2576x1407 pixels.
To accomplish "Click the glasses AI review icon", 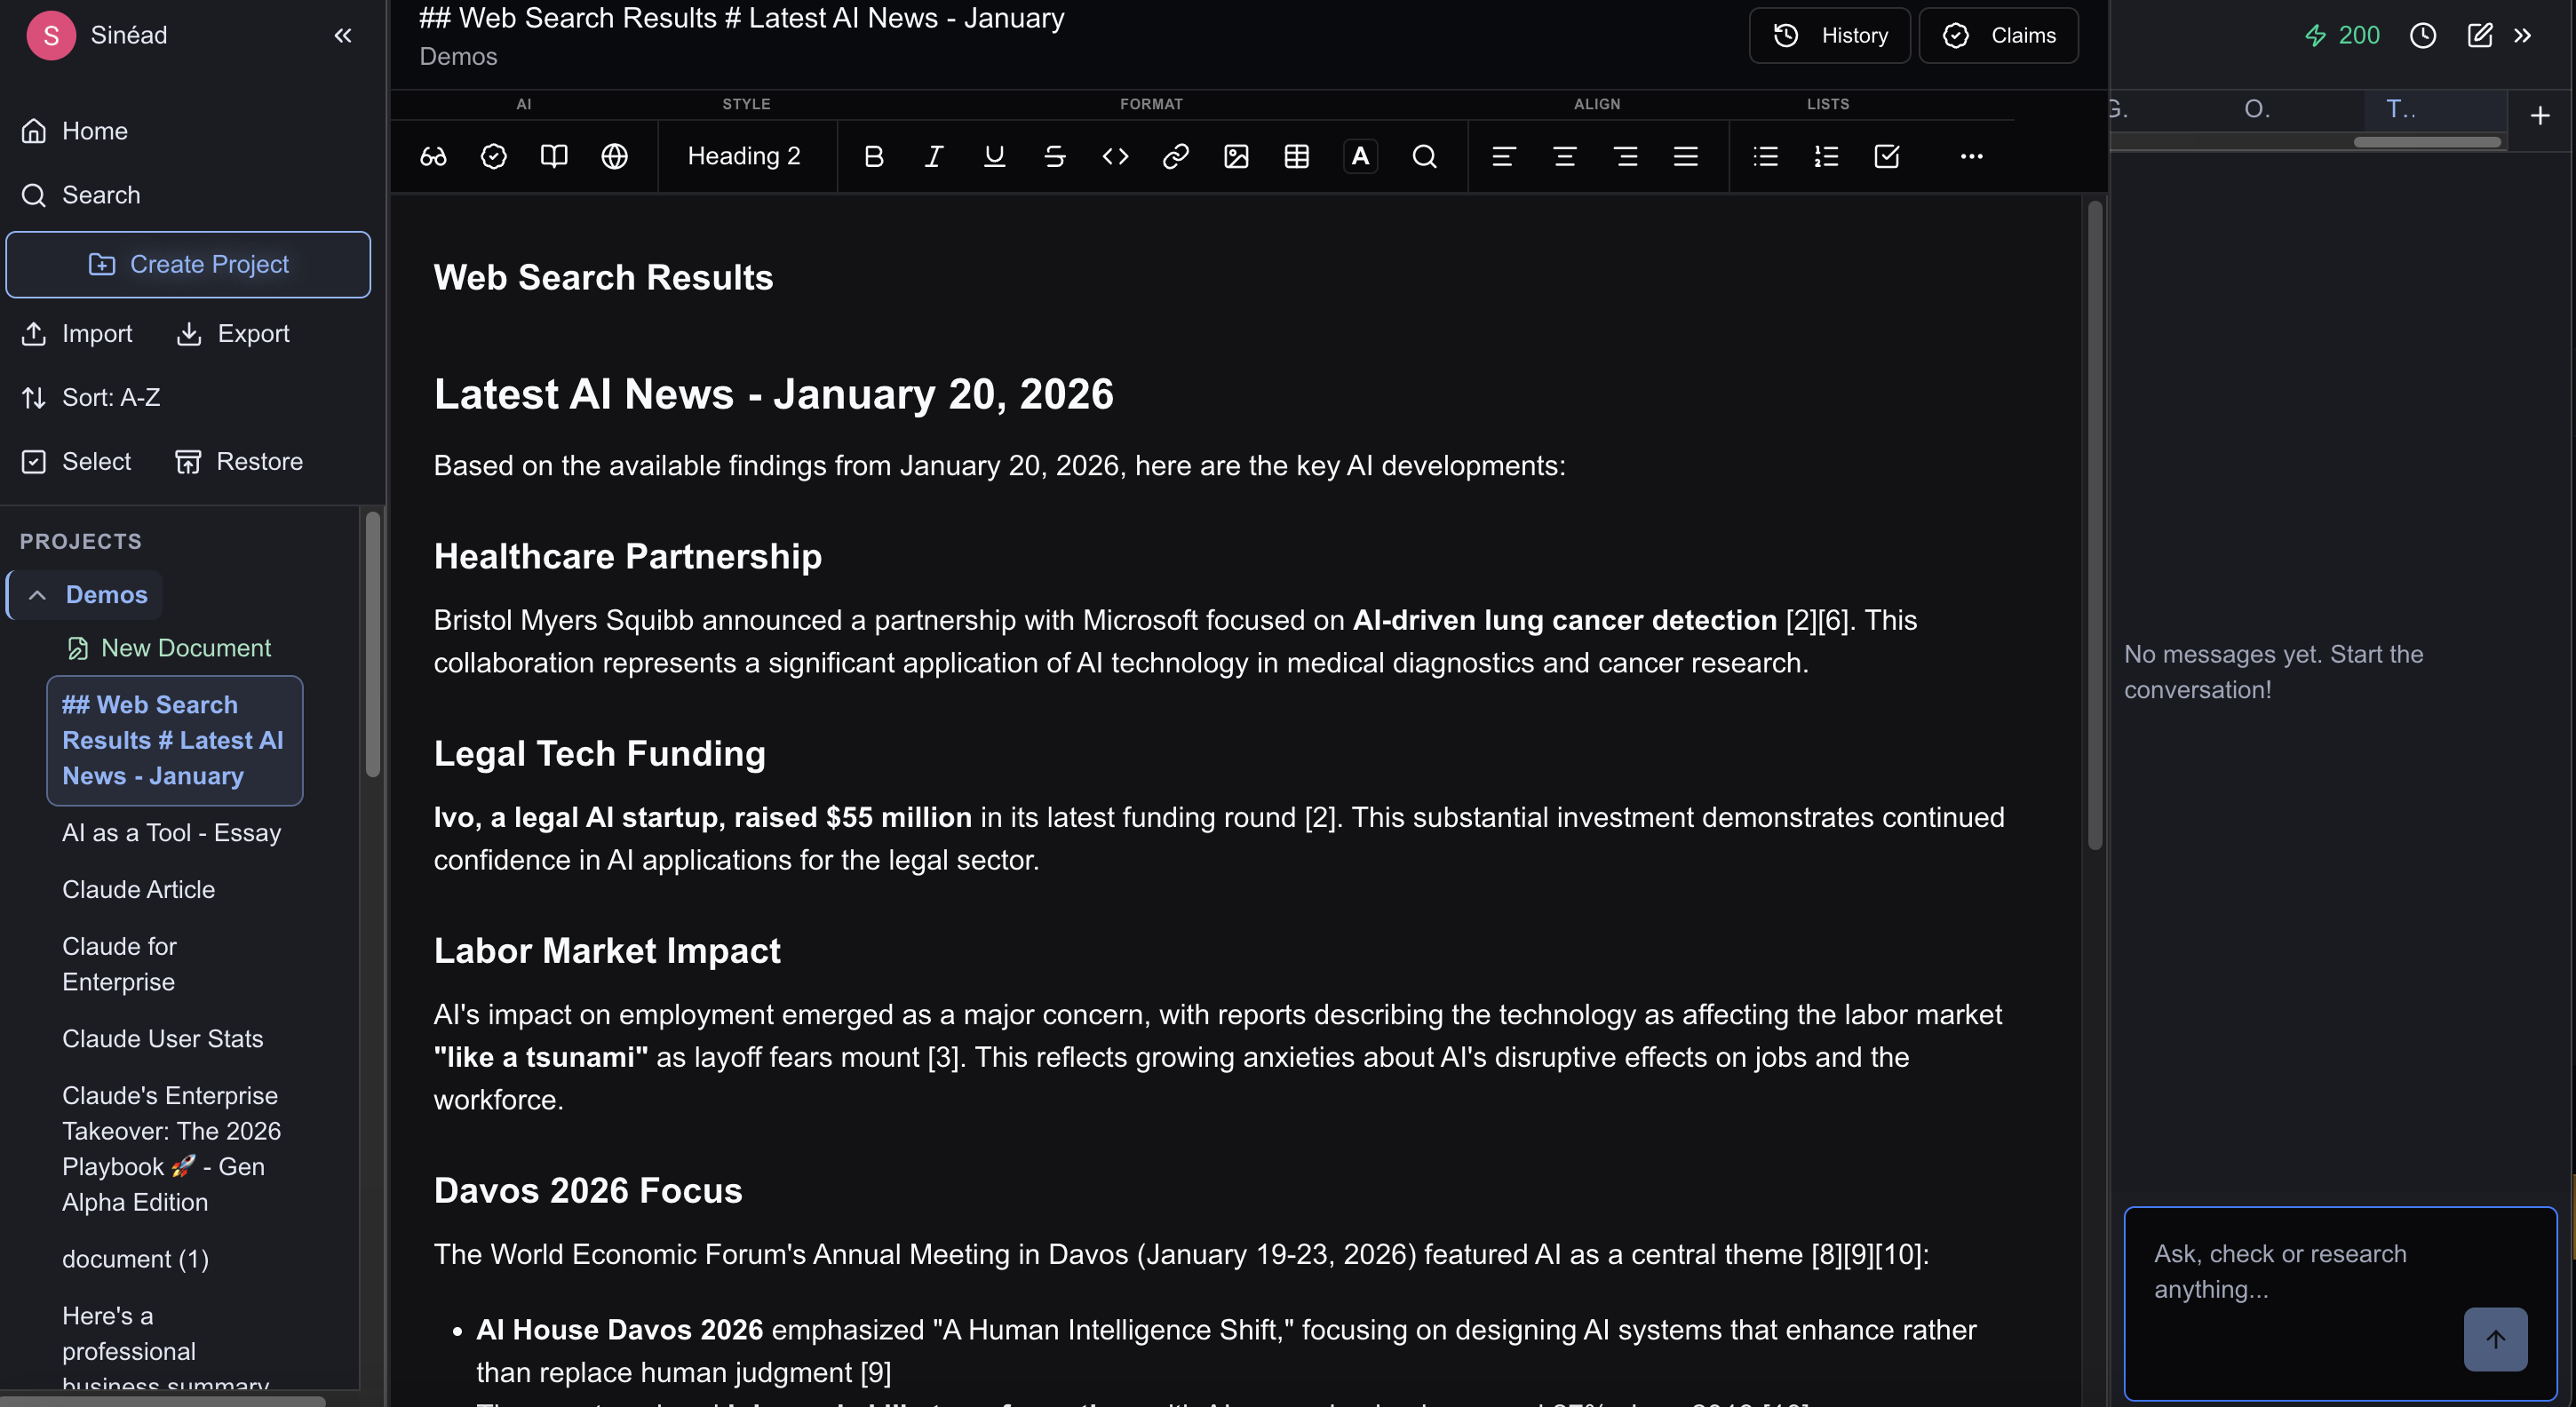I will pos(433,156).
